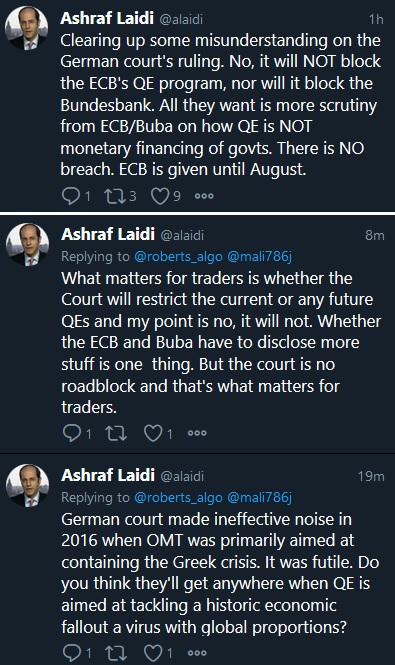Reply to the 19m OMT tweet
Viewport: 395px width, 665px height.
[x=71, y=653]
